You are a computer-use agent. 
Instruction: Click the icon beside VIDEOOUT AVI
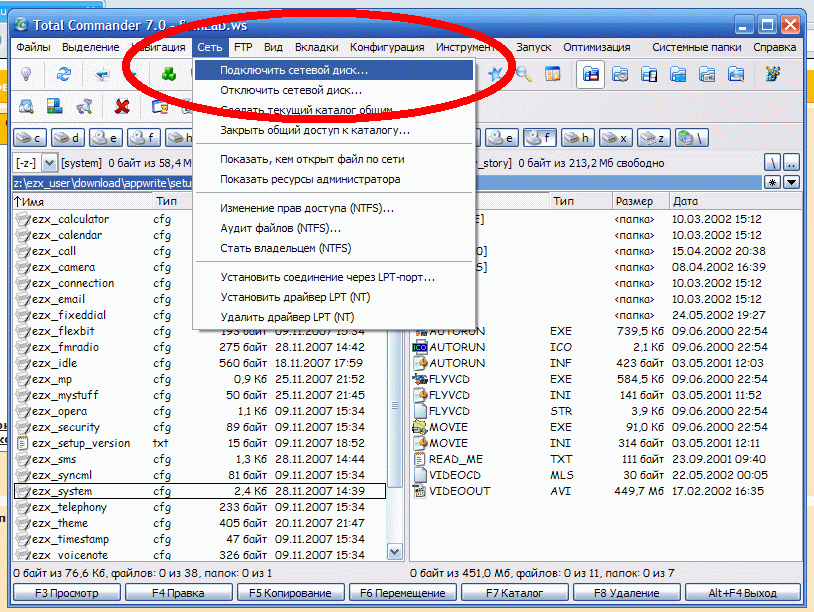click(419, 491)
